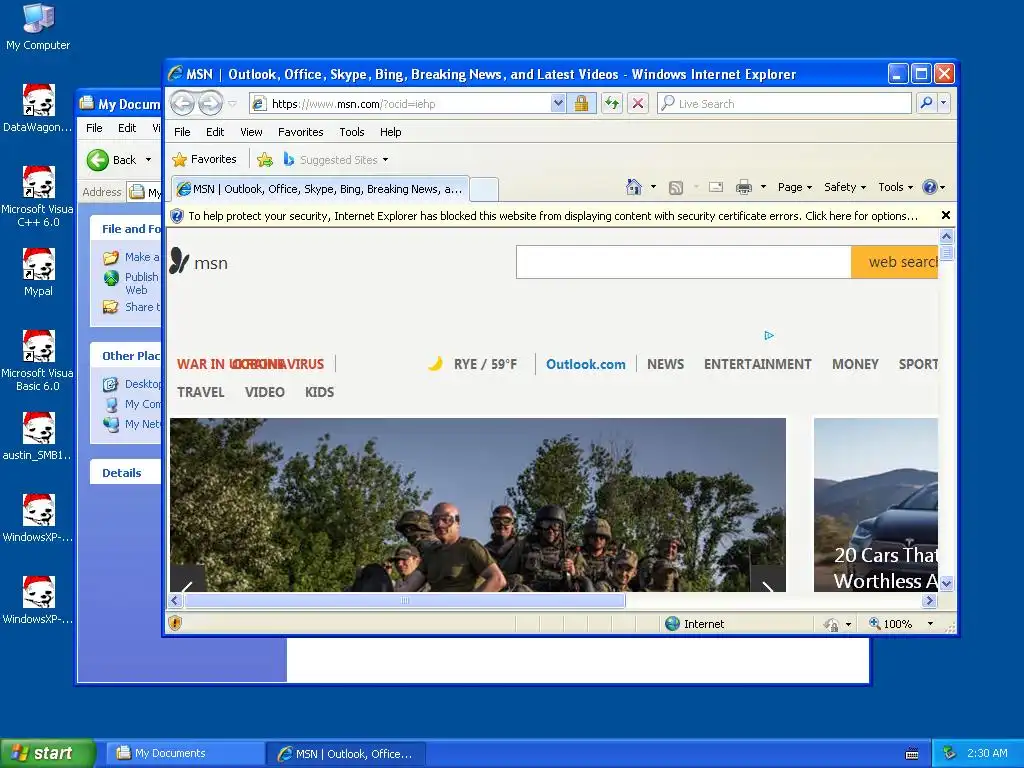Open the View menu
Viewport: 1024px width, 768px height.
[251, 132]
